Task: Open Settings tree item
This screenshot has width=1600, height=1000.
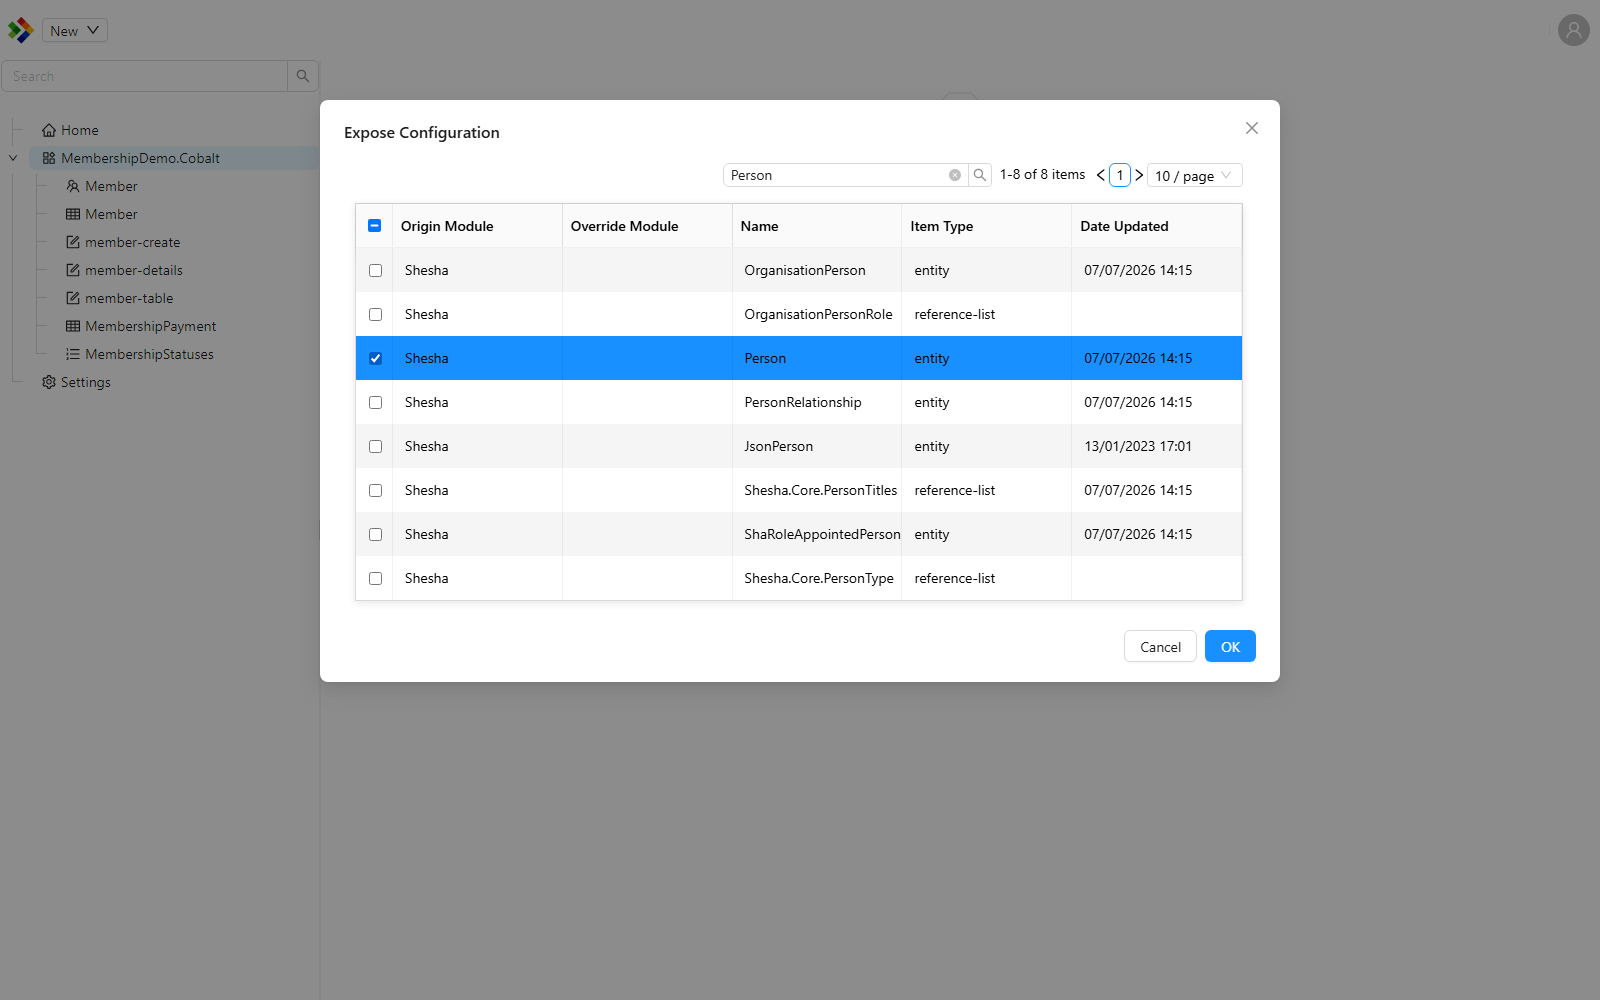Action: [x=85, y=382]
